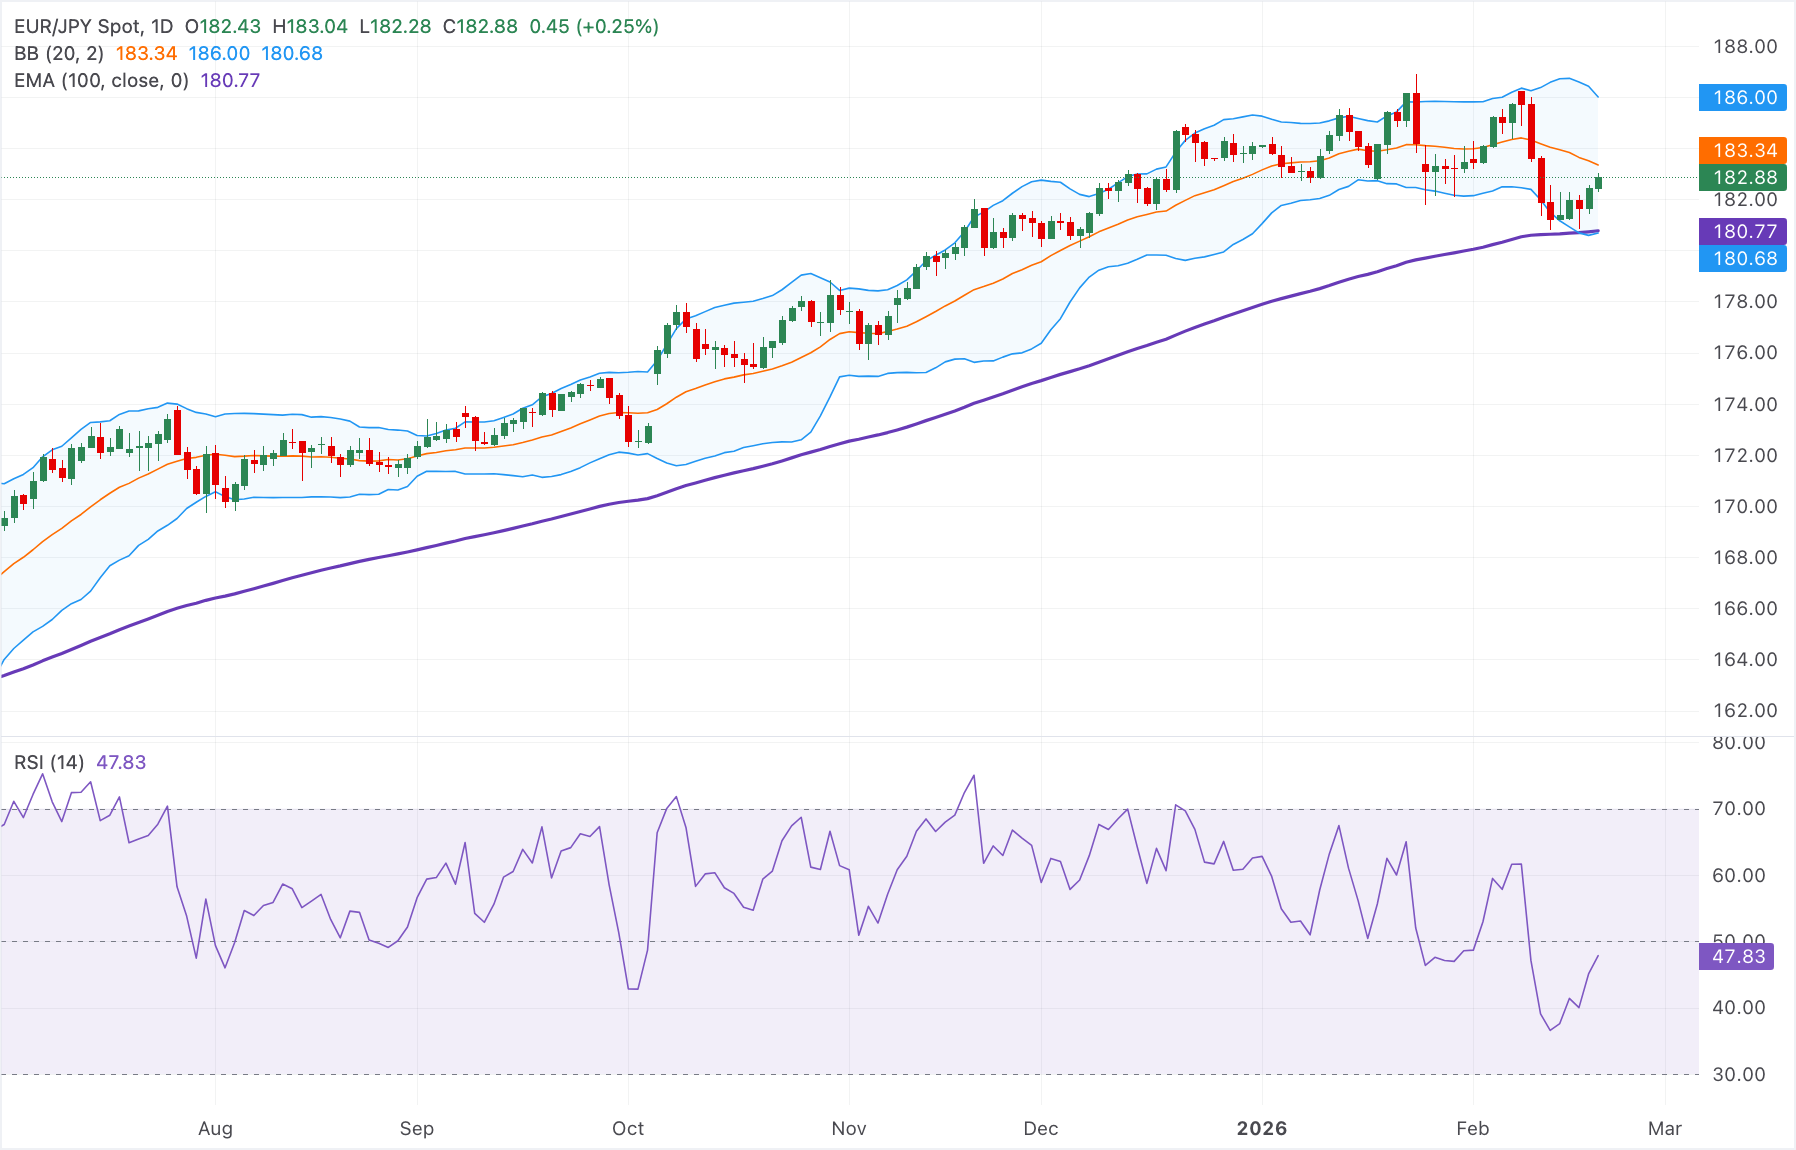
Task: Click the orange 183.34 price label
Action: coord(1742,151)
